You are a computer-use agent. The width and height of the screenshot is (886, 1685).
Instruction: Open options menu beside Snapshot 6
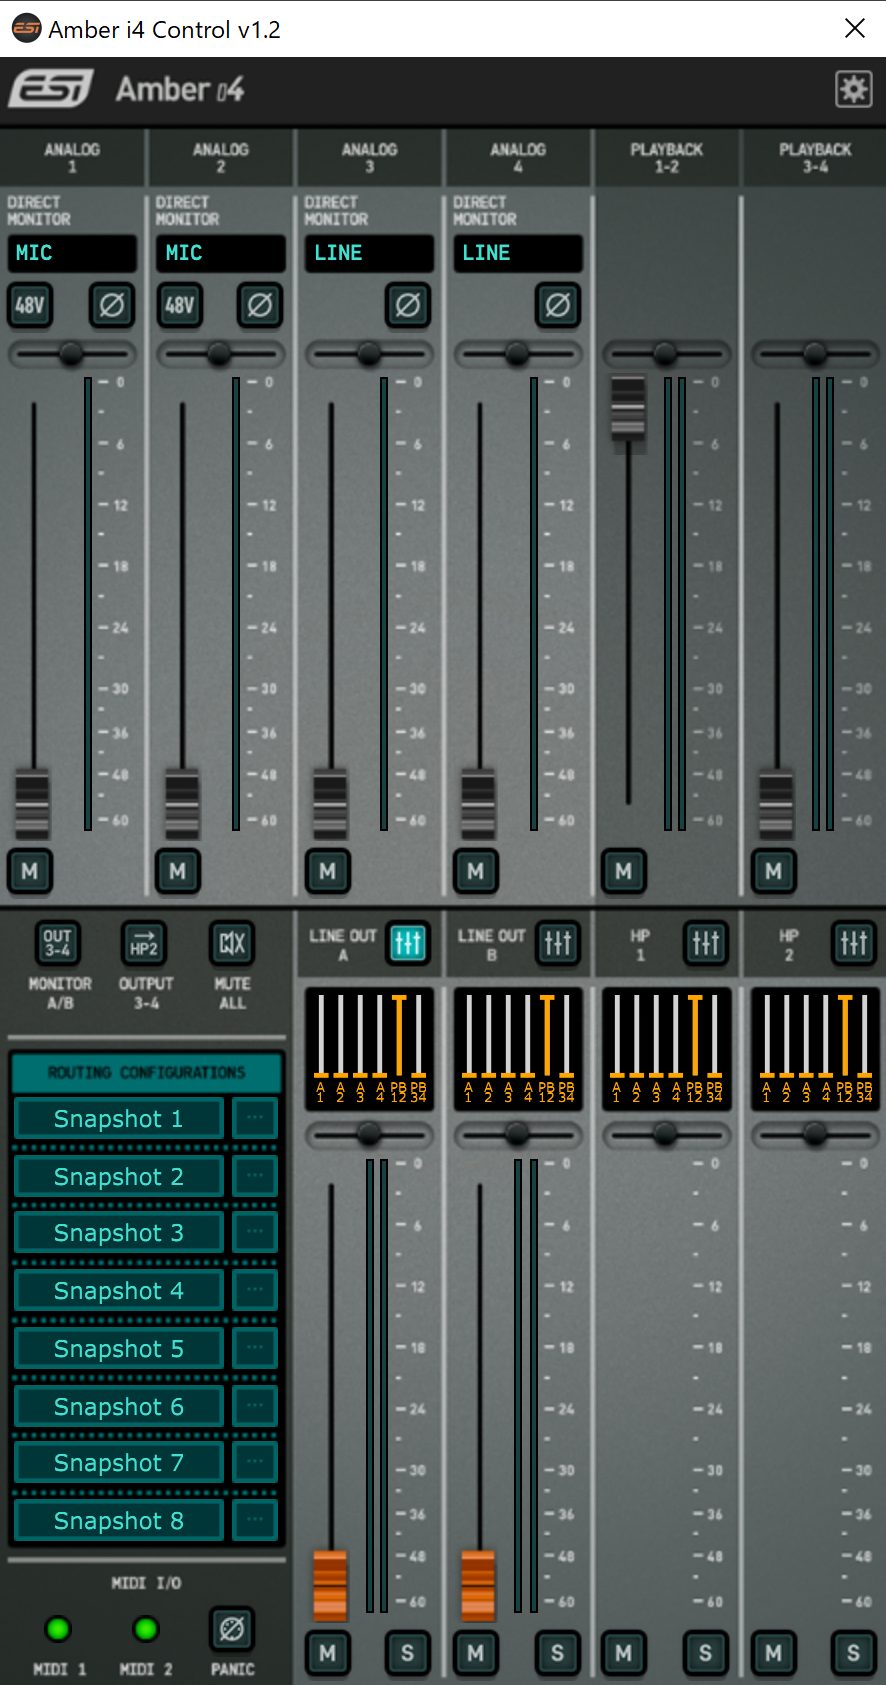[255, 1407]
